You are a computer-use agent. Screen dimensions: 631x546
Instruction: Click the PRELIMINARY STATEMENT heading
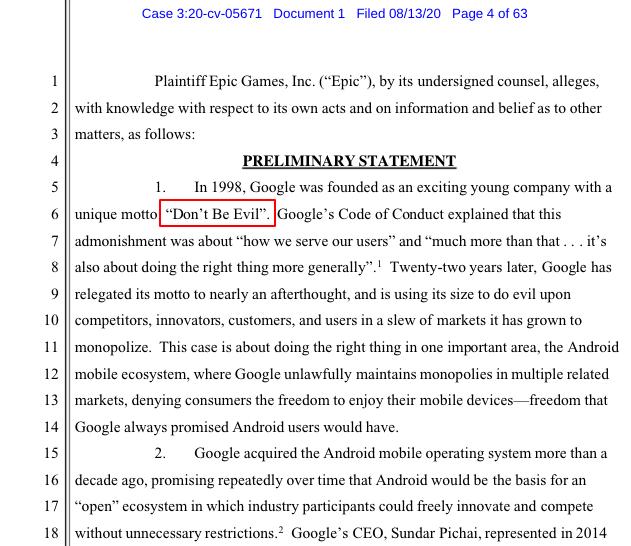(x=349, y=161)
